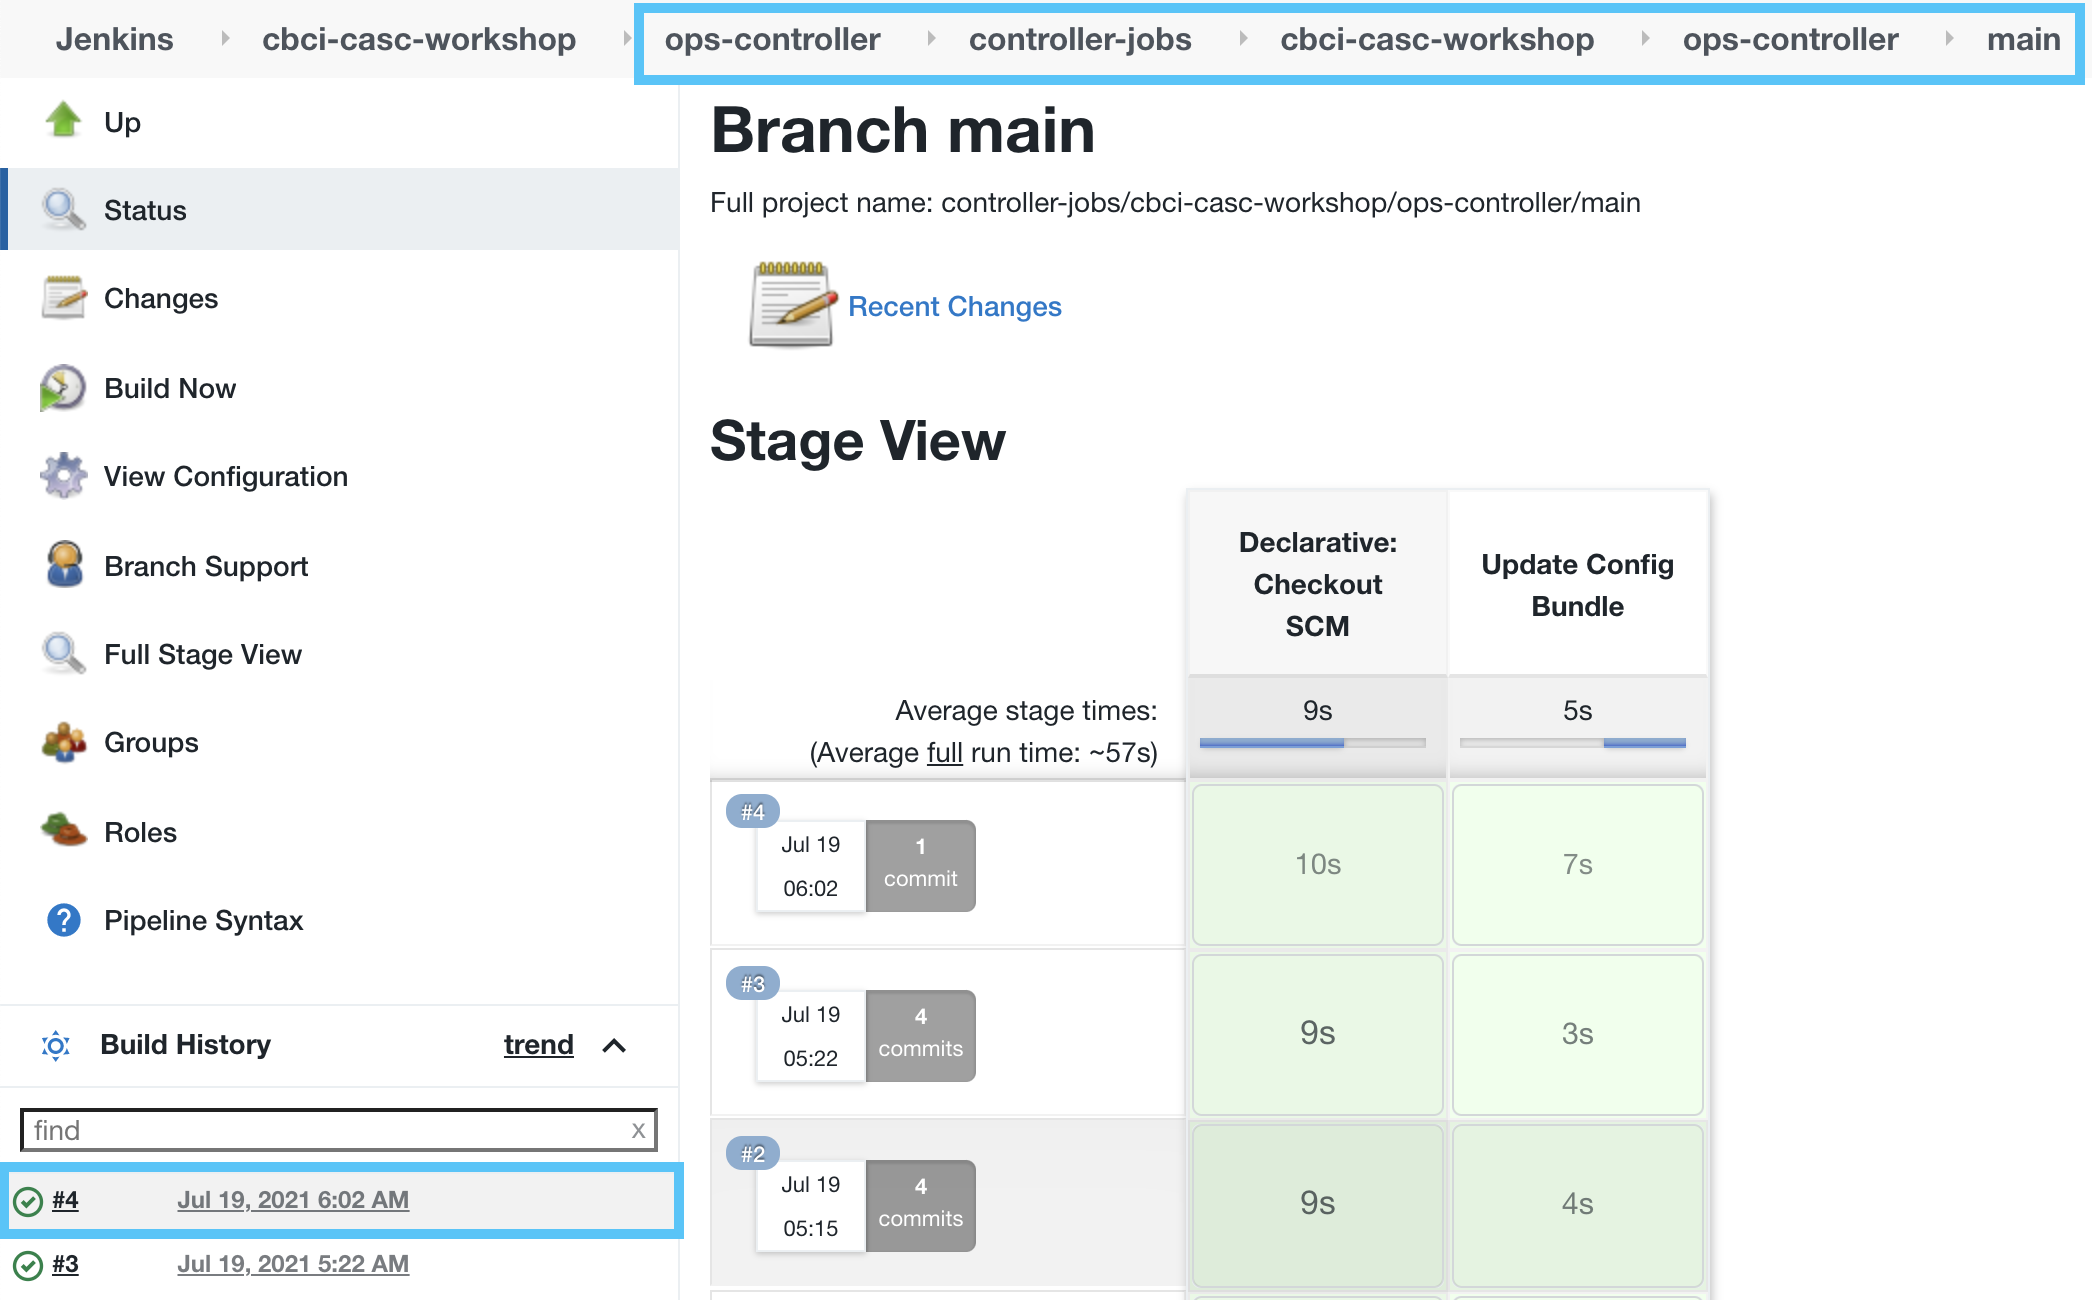Open Pipeline Syntax question mark icon

click(x=63, y=920)
